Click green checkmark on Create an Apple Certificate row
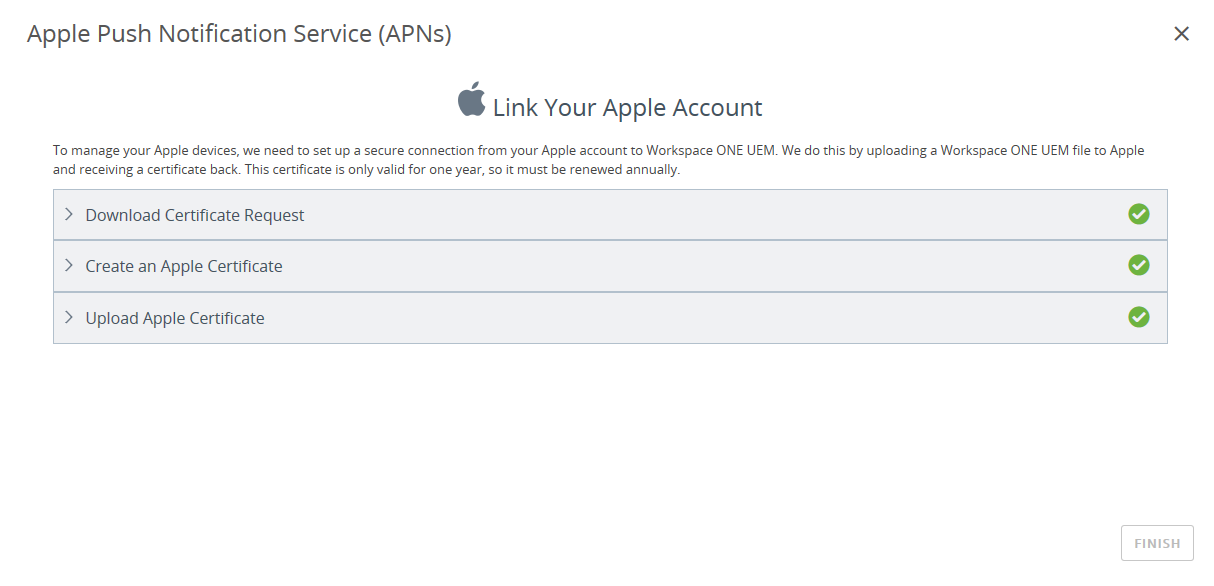 pyautogui.click(x=1138, y=265)
